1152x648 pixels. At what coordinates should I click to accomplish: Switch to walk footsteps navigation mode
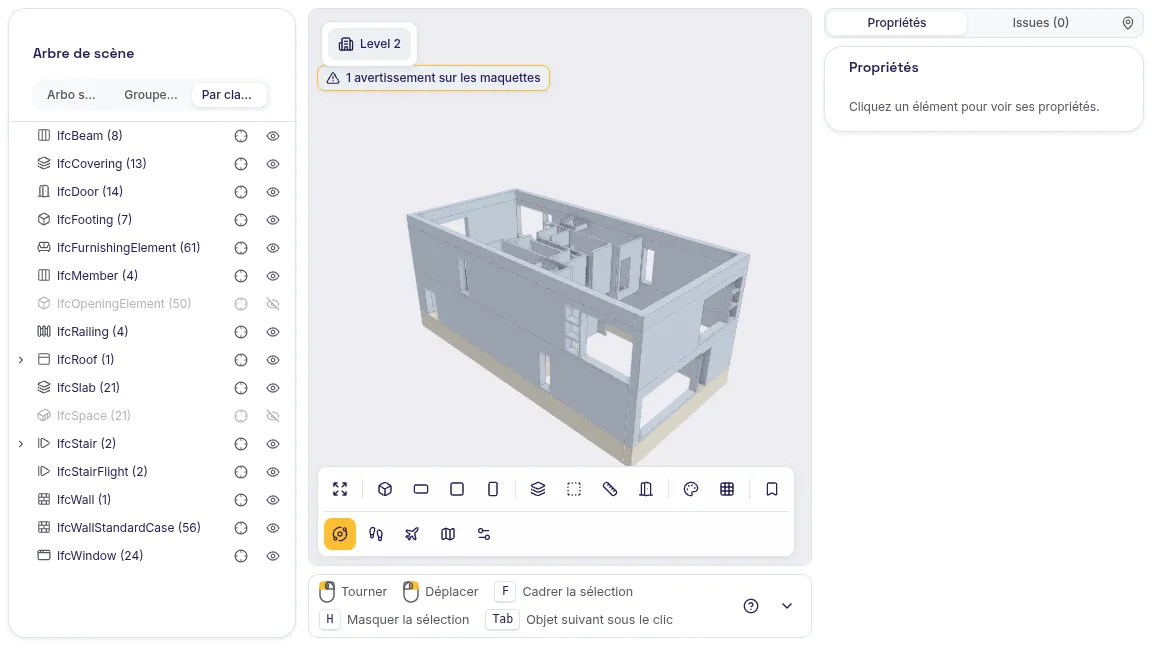pyautogui.click(x=376, y=534)
